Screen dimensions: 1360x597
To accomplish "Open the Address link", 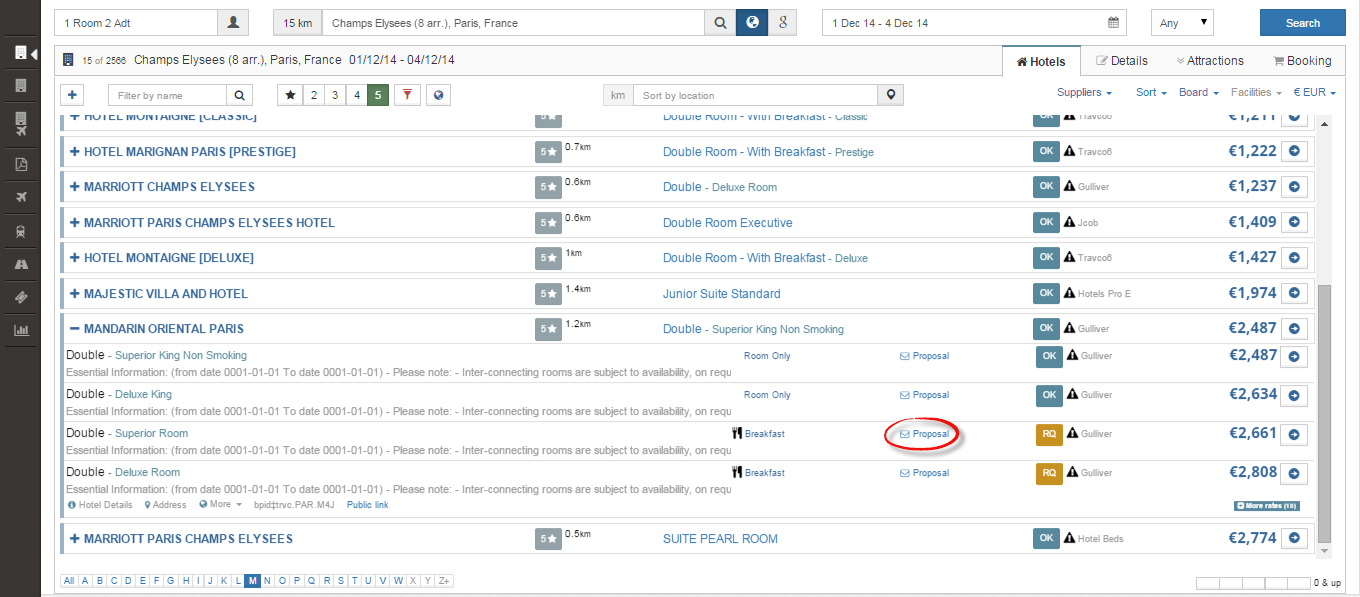I will coord(167,505).
